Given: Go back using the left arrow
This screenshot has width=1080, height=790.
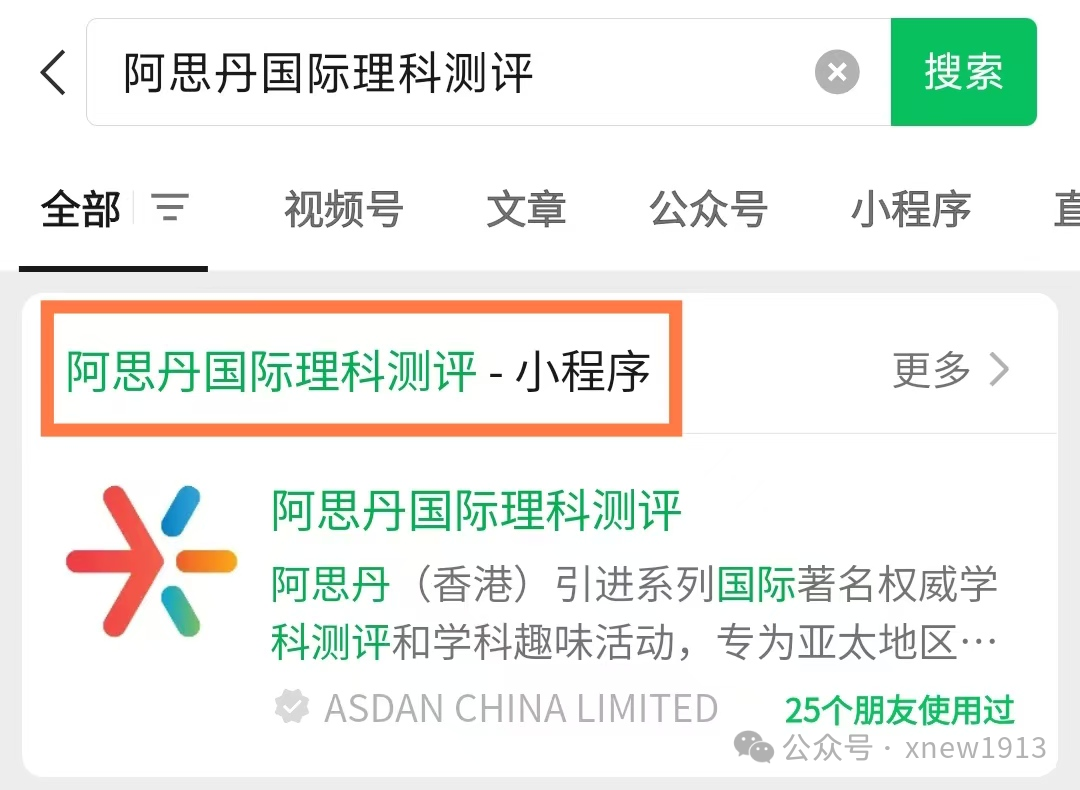Looking at the screenshot, I should [x=53, y=72].
